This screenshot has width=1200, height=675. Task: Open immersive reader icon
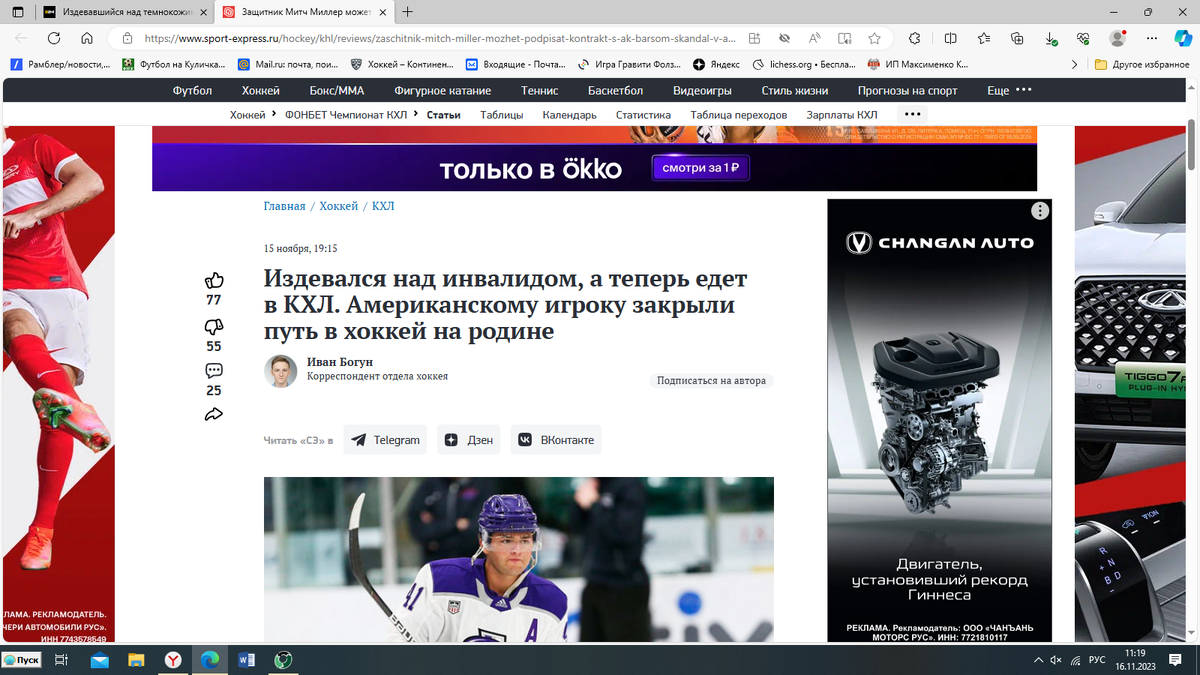[x=845, y=38]
